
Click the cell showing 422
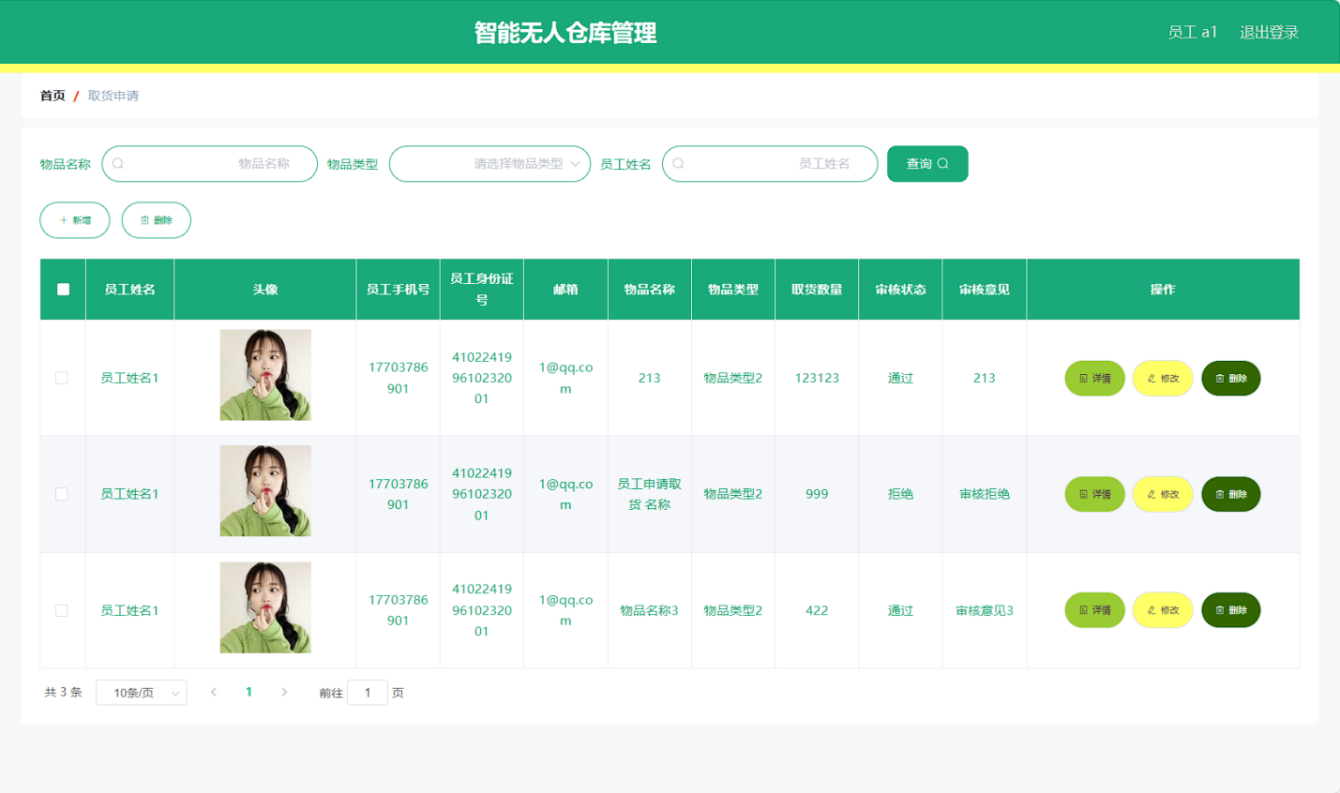point(817,610)
